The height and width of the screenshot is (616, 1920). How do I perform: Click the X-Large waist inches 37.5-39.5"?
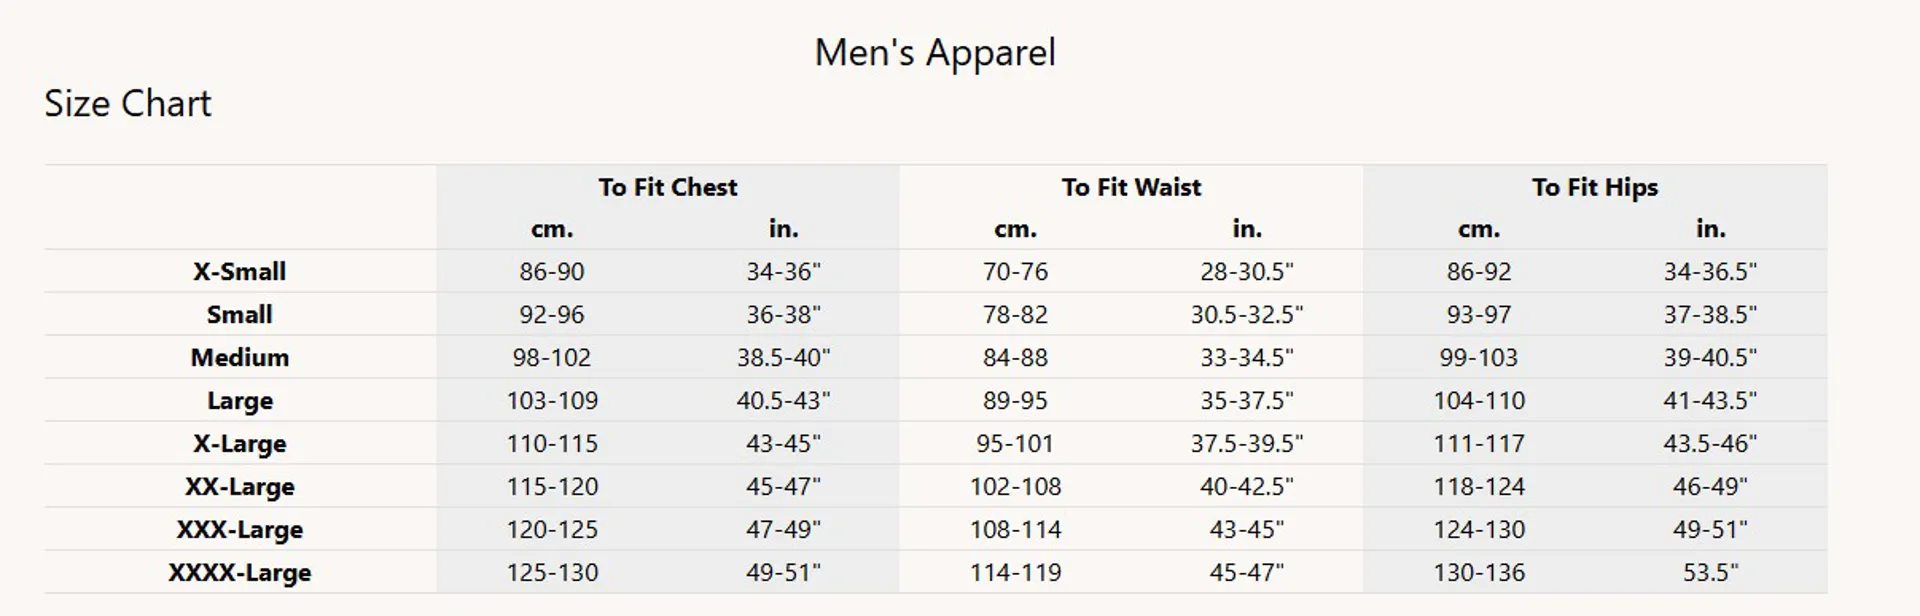click(x=1247, y=443)
